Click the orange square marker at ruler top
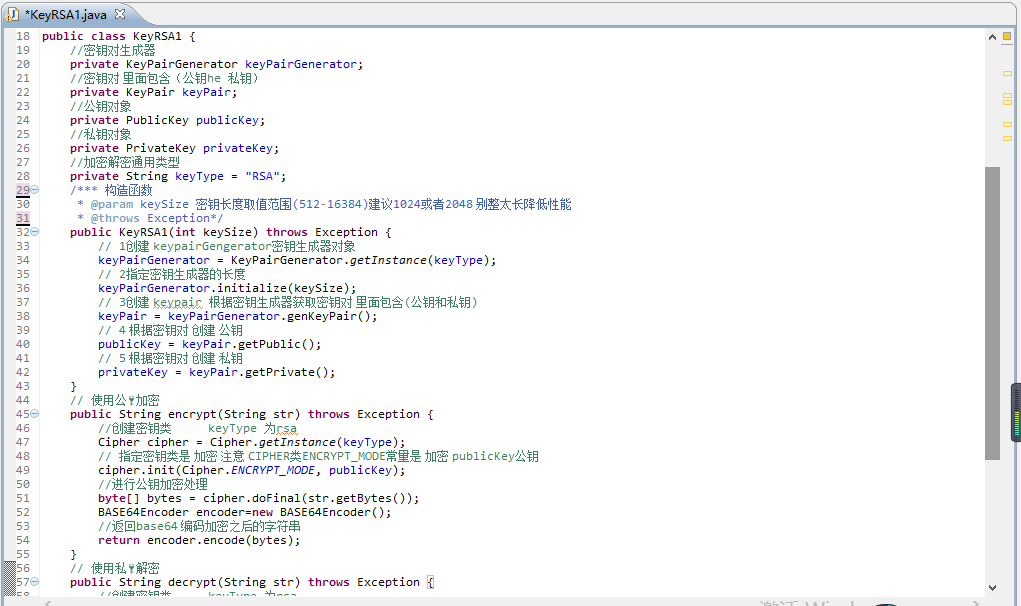Viewport: 1021px width, 606px height. (1007, 37)
